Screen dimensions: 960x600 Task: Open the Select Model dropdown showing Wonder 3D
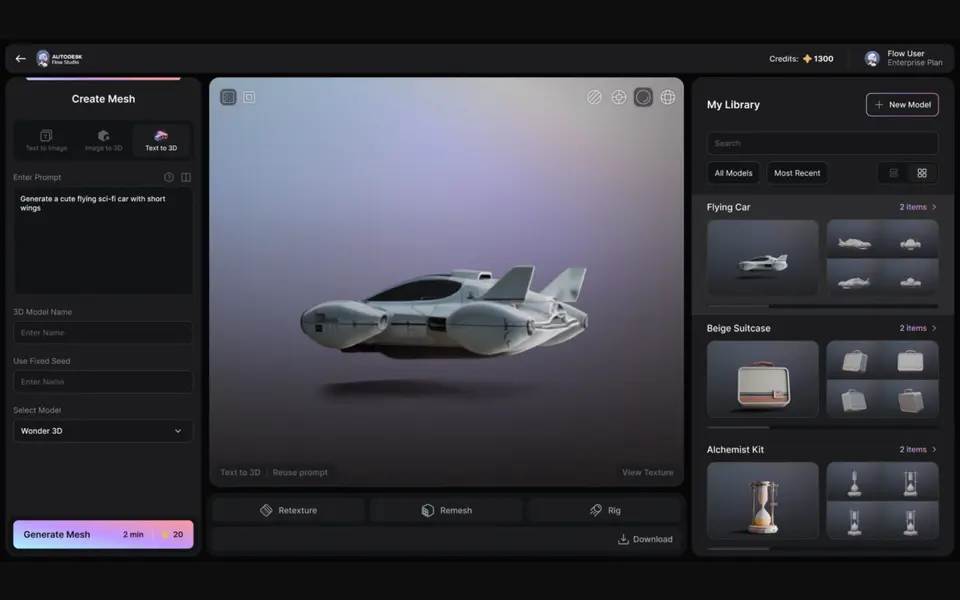(103, 431)
